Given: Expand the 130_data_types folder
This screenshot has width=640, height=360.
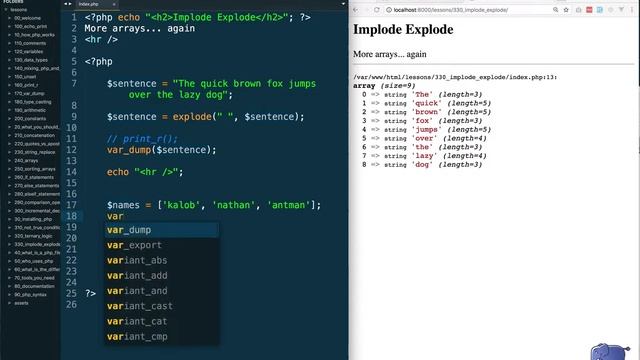Looking at the screenshot, I should tap(9, 60).
